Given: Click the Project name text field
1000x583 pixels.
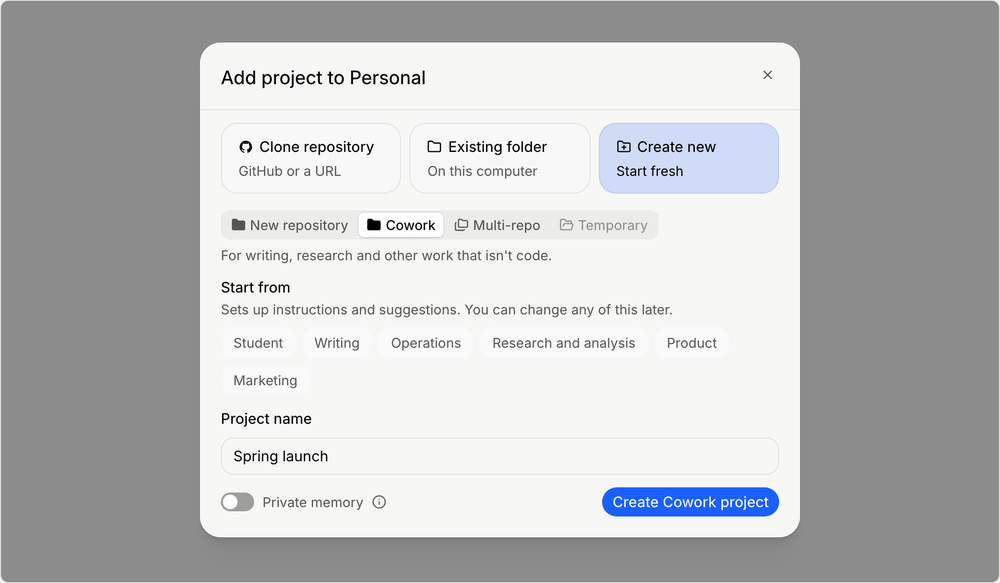Looking at the screenshot, I should pyautogui.click(x=499, y=456).
